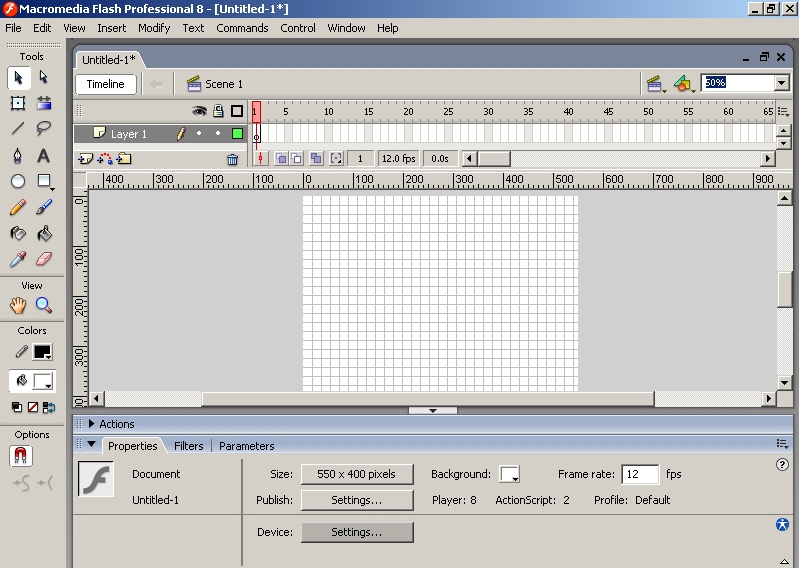This screenshot has height=568, width=799.
Task: Select the Gradient Transform tool
Action: [44, 103]
